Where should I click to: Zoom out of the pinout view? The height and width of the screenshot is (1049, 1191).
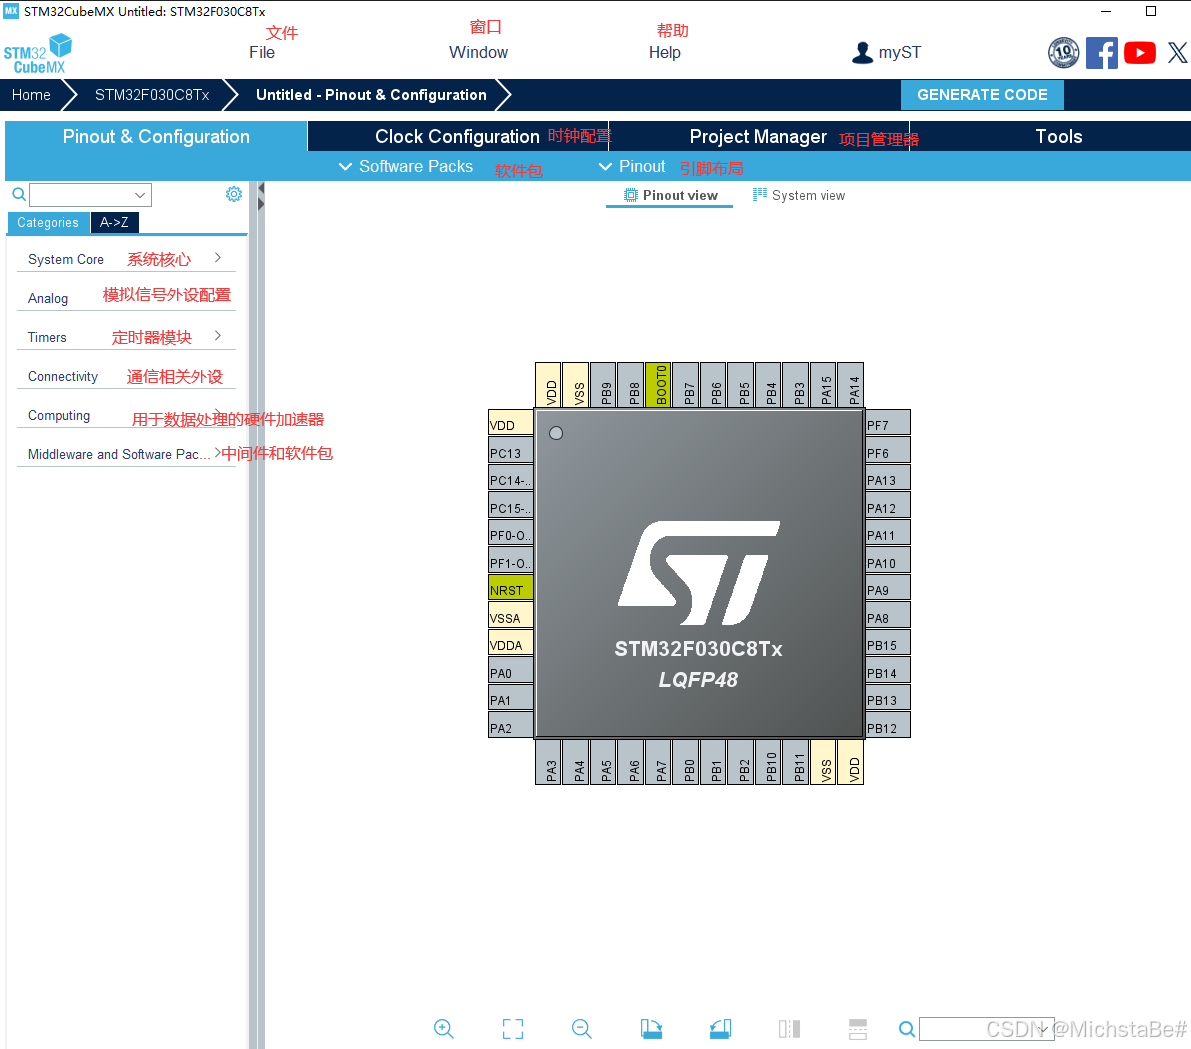[581, 1028]
